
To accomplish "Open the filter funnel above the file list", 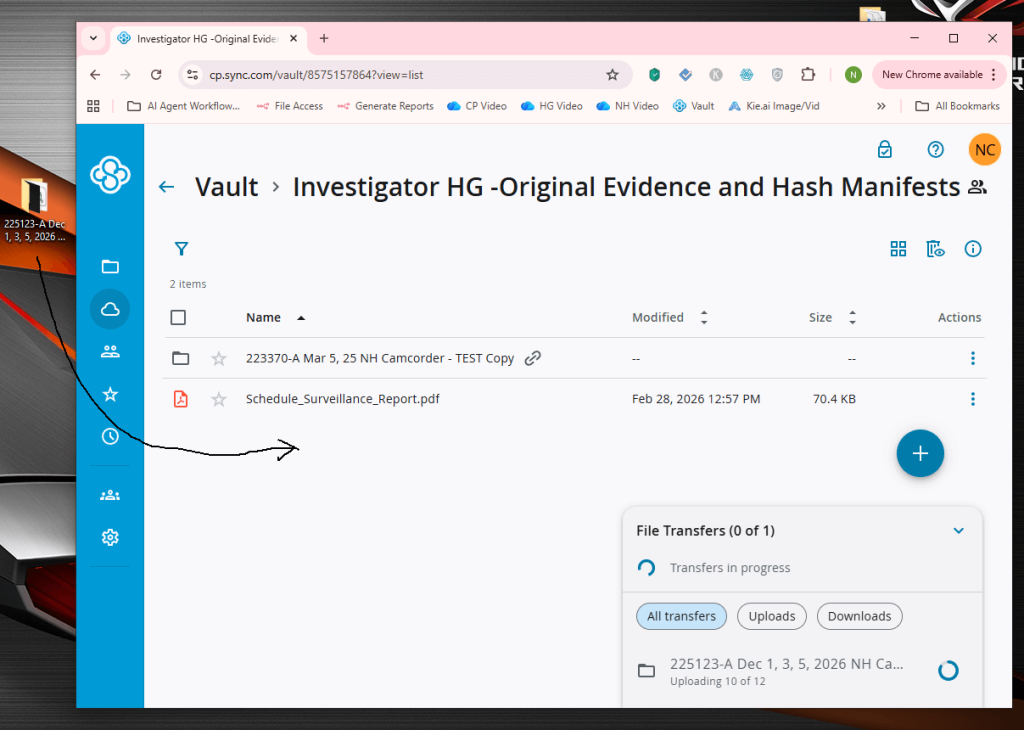I will pos(181,248).
